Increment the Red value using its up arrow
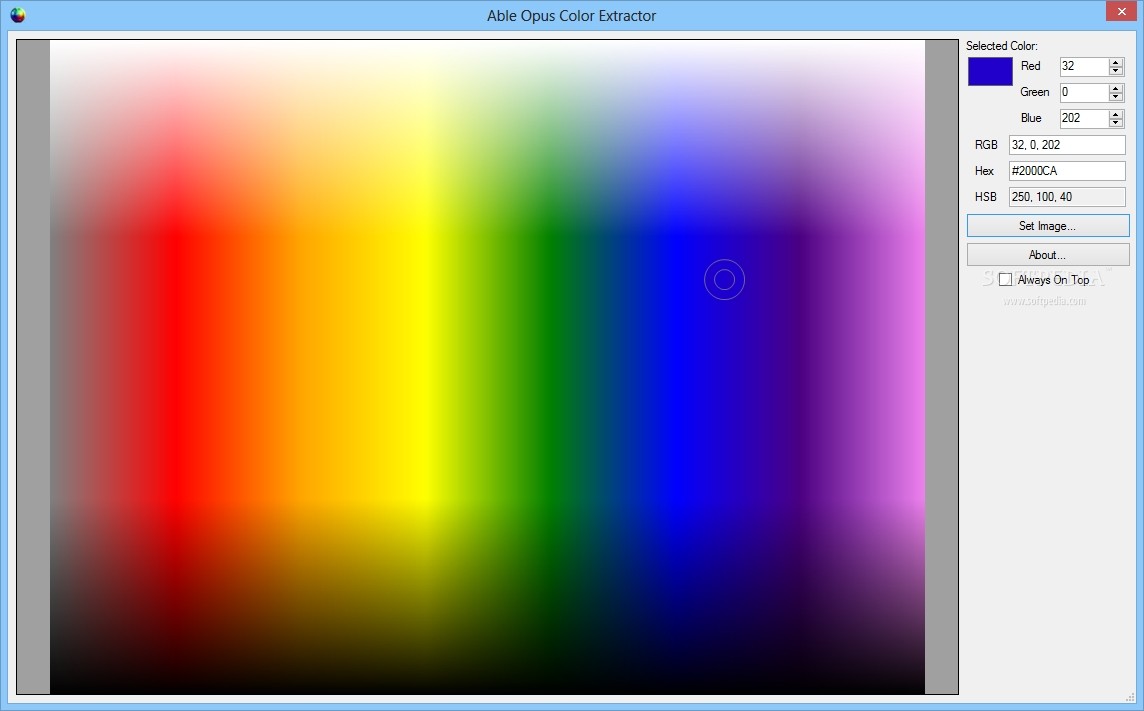 (1117, 62)
